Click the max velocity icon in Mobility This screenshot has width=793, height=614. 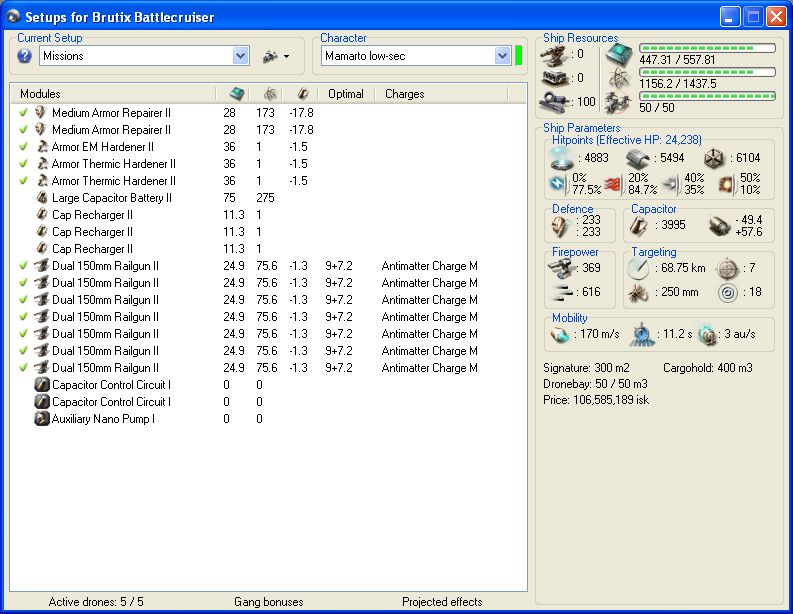tap(560, 334)
